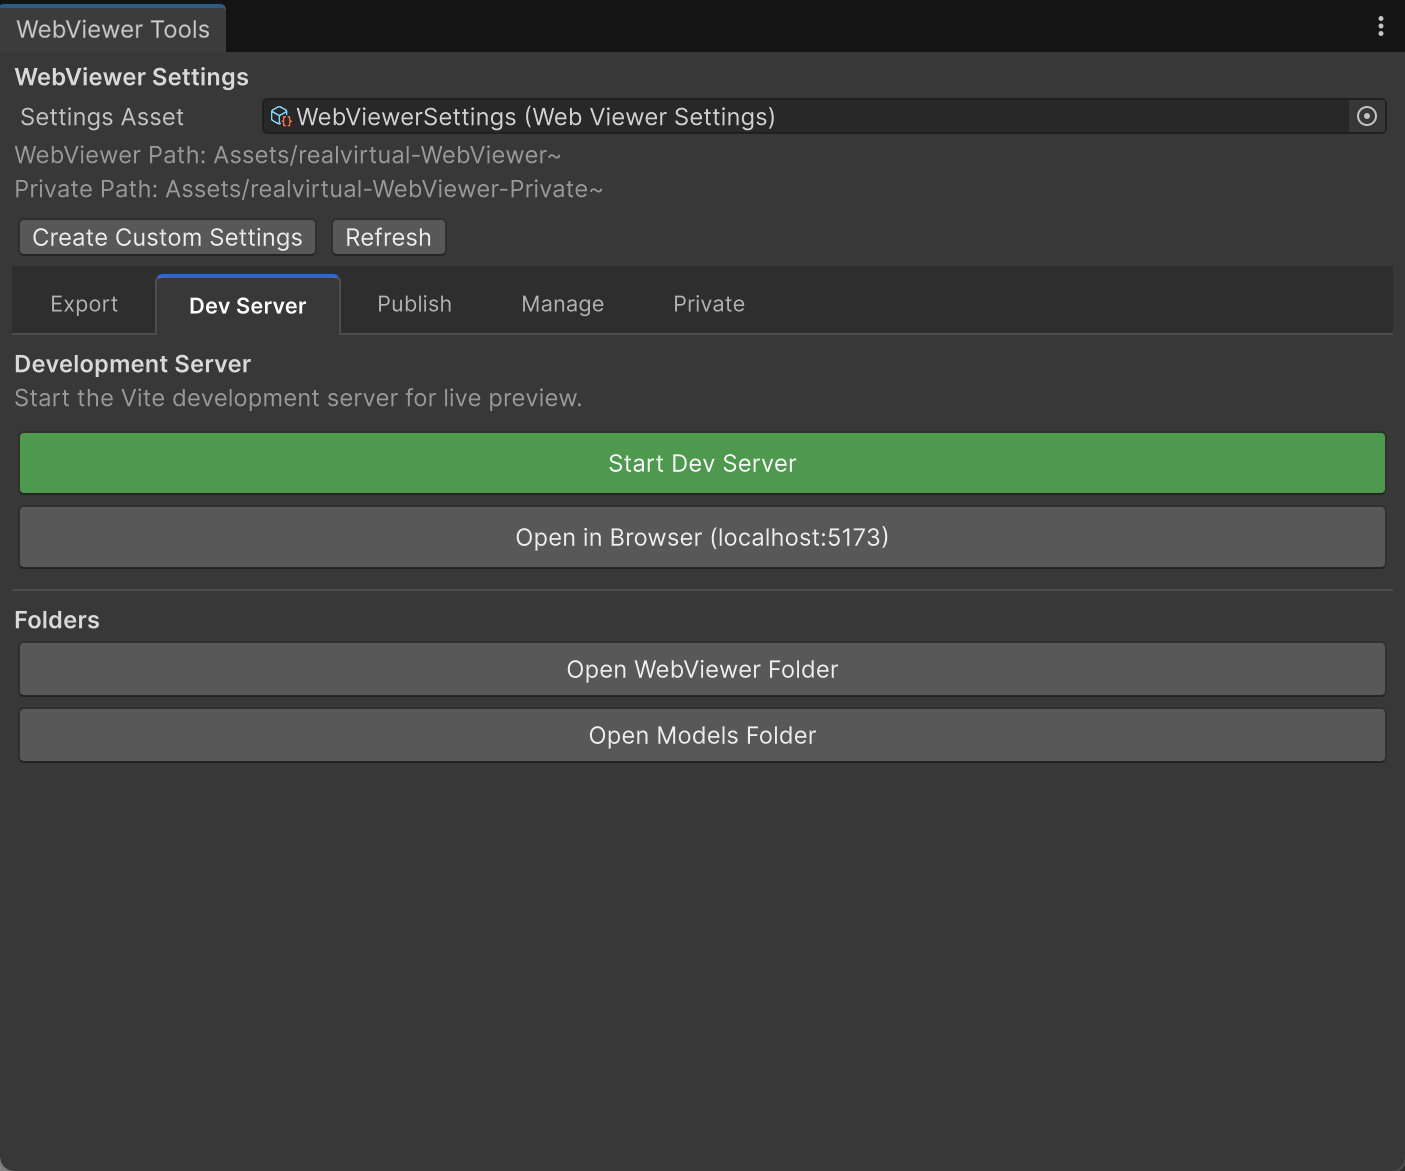Switch to the Private tab

coord(708,304)
